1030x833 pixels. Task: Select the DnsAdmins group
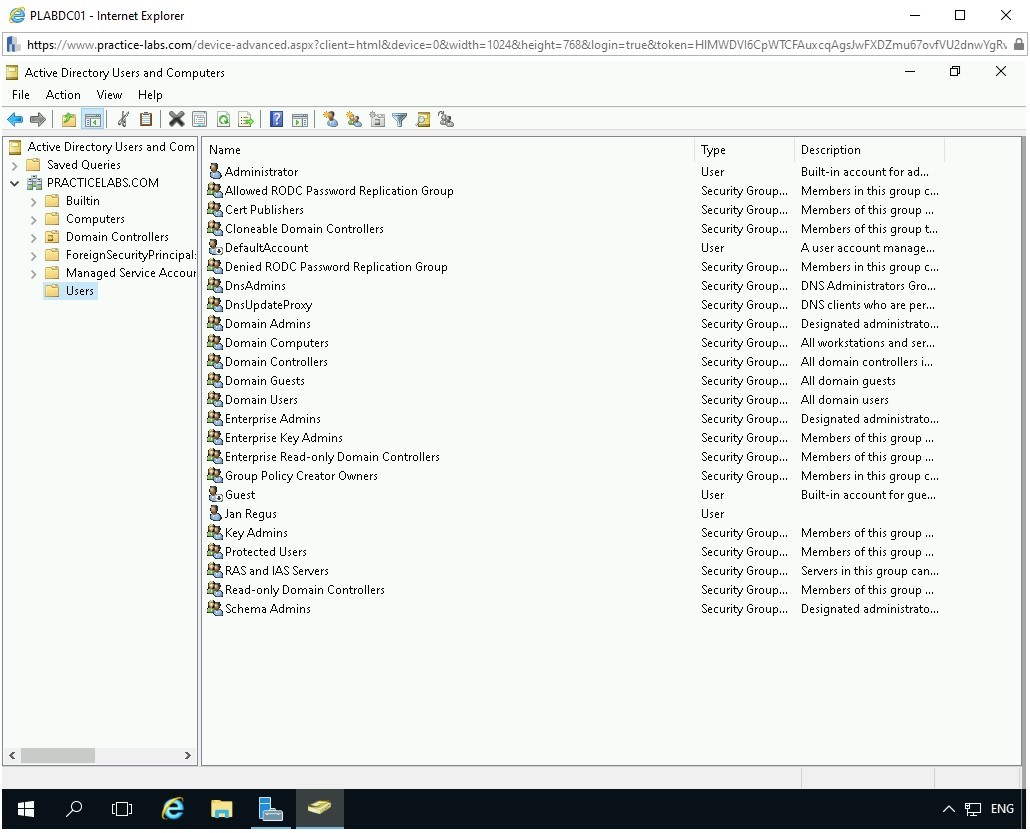255,286
